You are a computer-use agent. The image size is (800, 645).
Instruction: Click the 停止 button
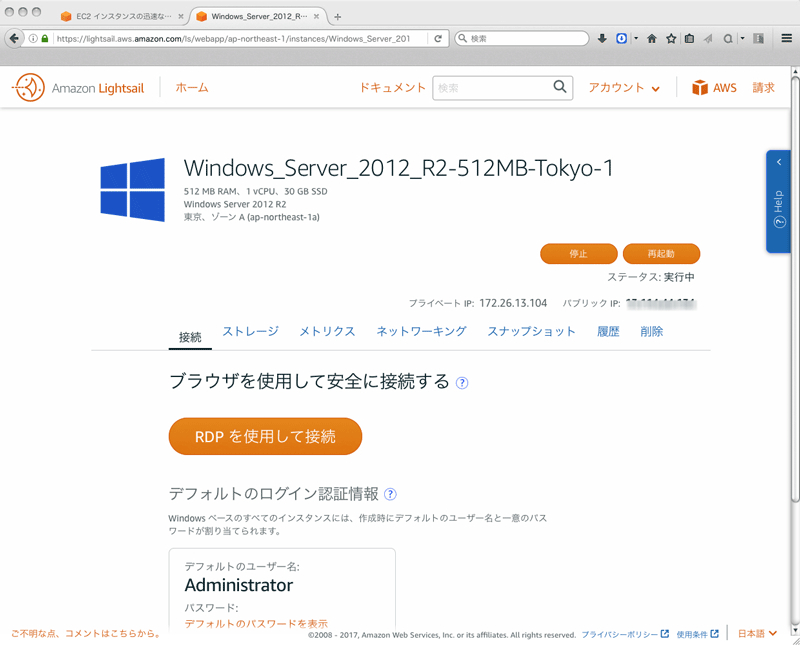579,254
